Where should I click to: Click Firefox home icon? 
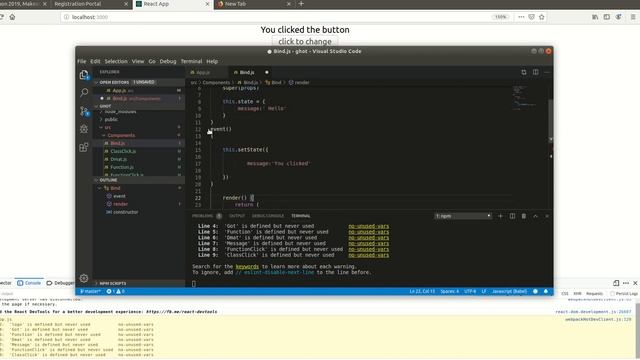click(x=12, y=17)
